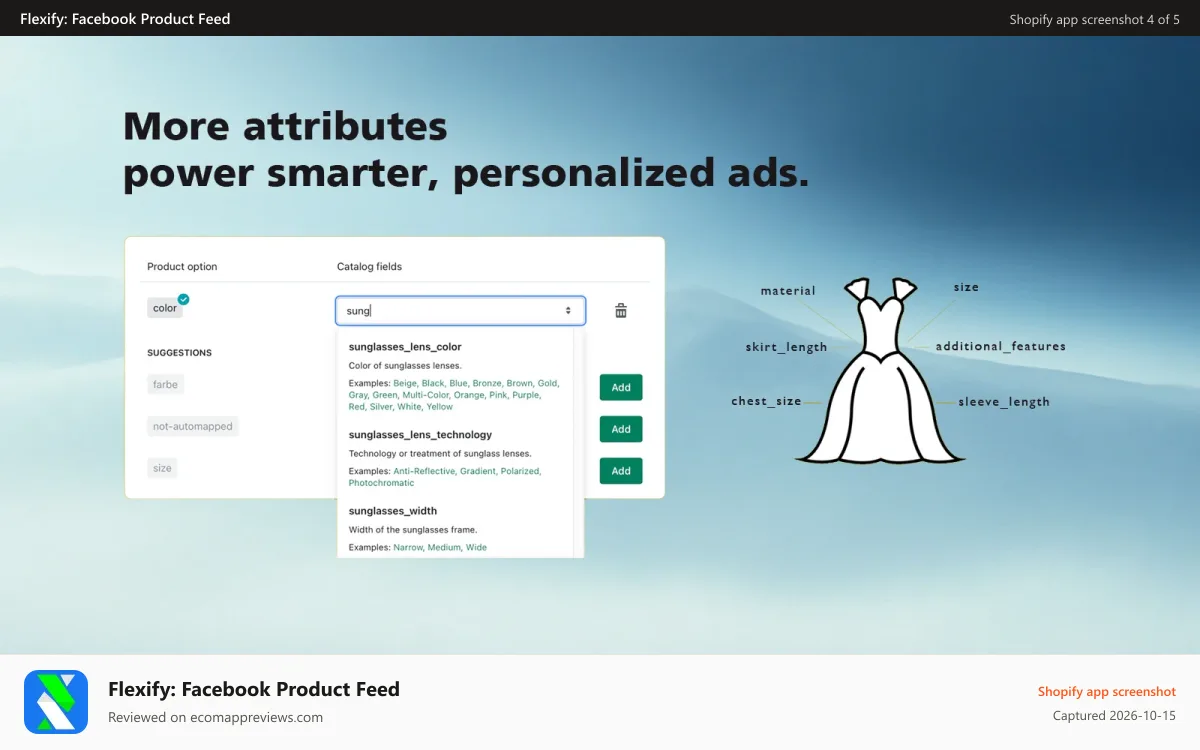Click Color of sunglasses lenses description
This screenshot has width=1200, height=750.
405,366
